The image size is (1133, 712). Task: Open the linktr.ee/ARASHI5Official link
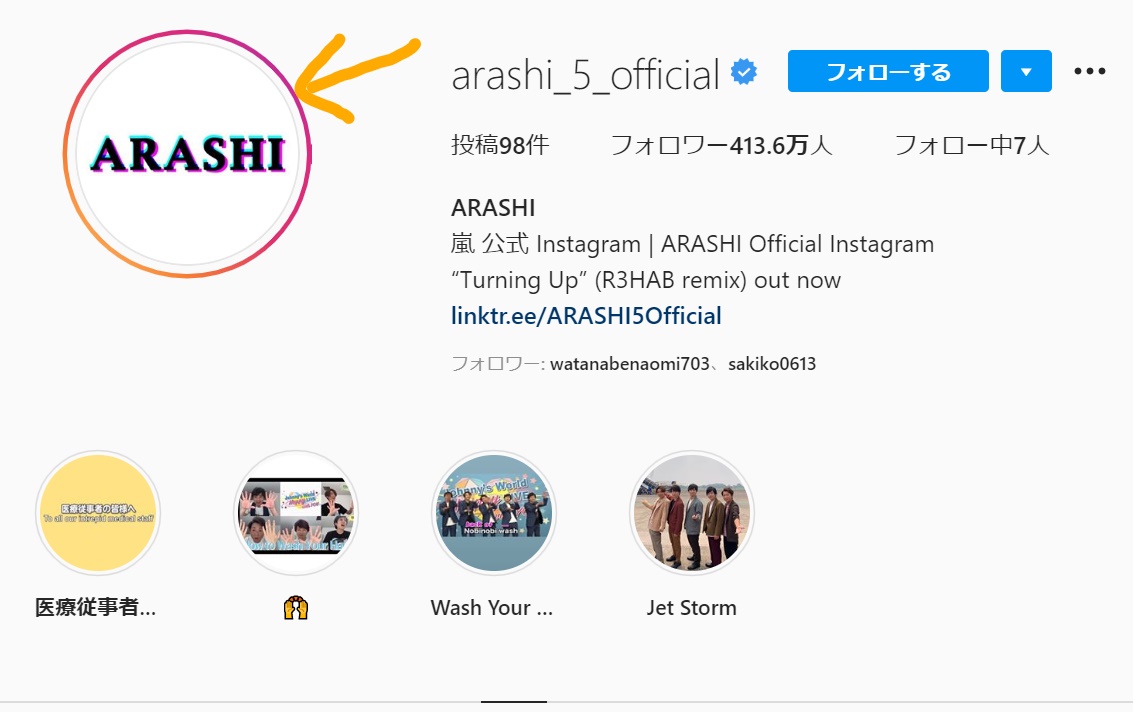(586, 316)
